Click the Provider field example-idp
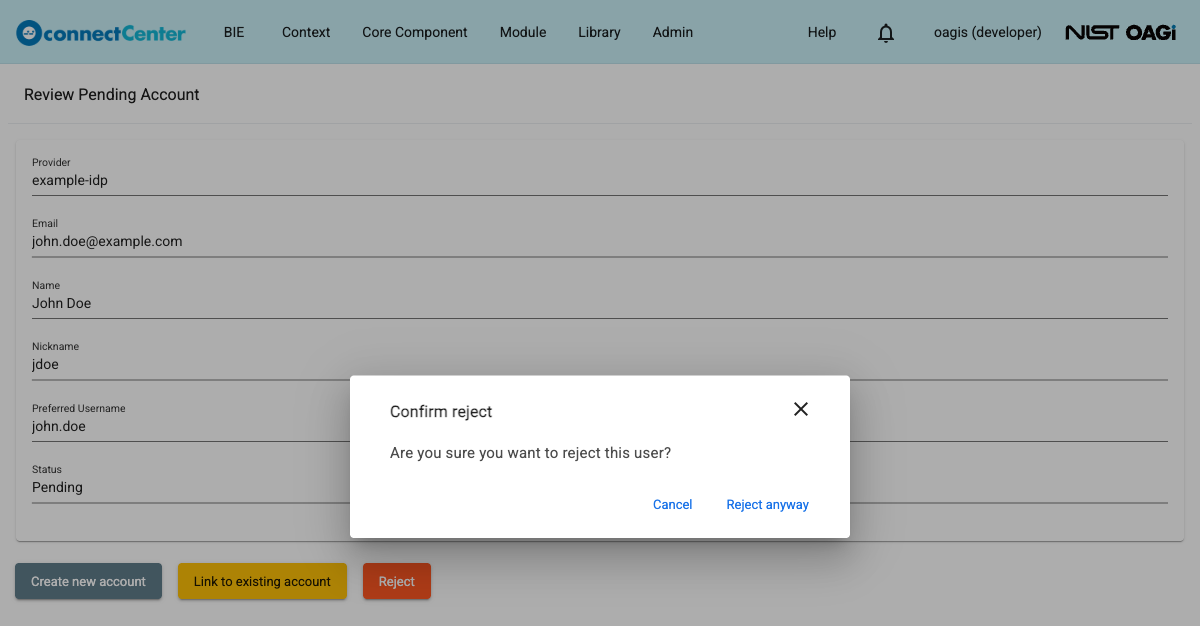This screenshot has width=1200, height=626. pos(600,173)
